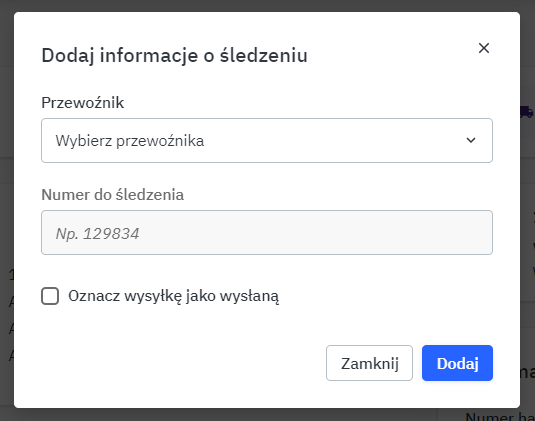Mark shipment as sent using the checkbox square

coord(50,296)
